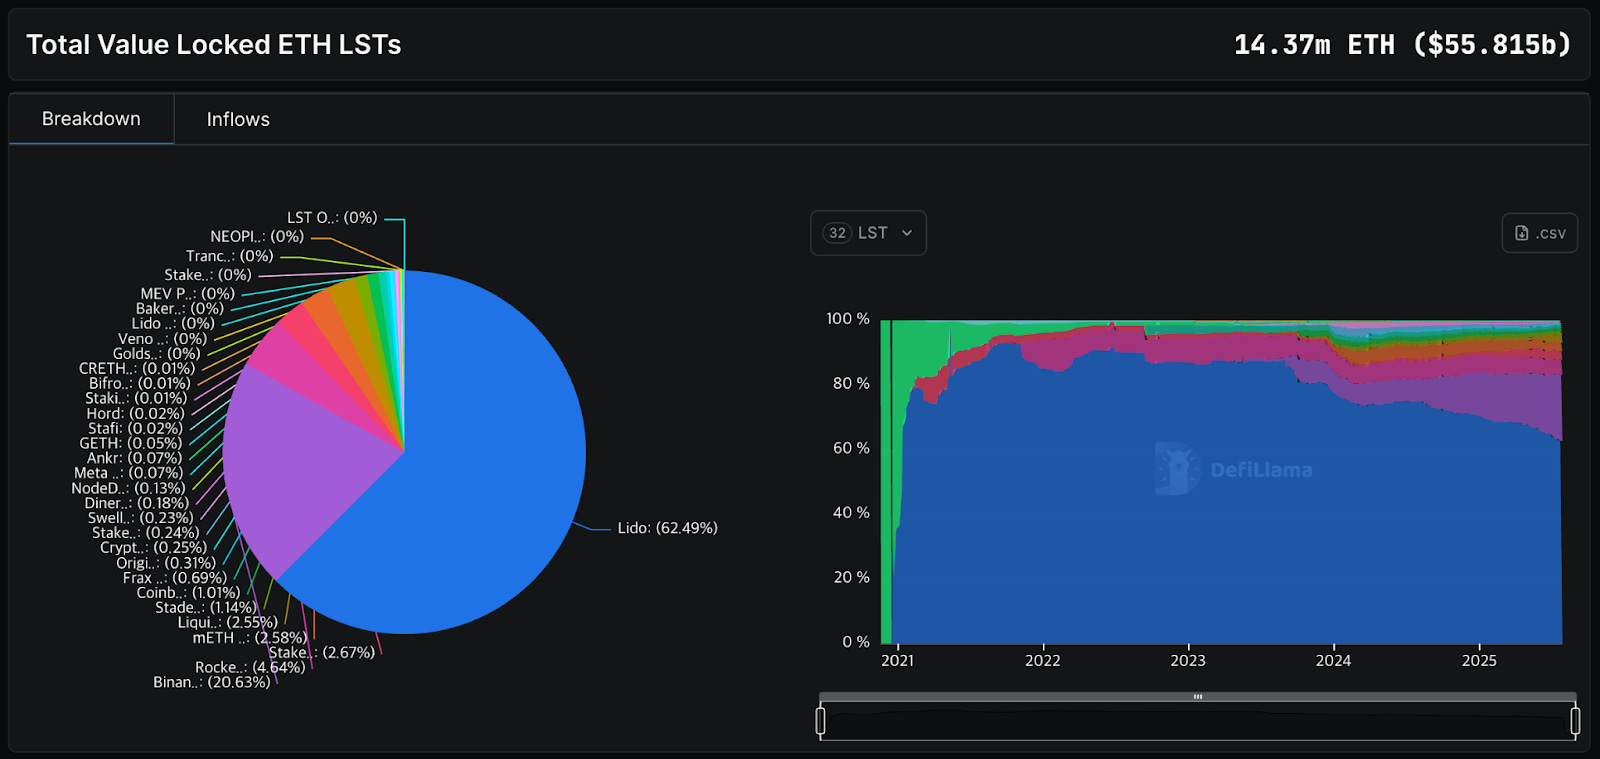Viewport: 1600px width, 759px height.
Task: Select the 'Stade..: (1.14%)' label
Action: (x=206, y=607)
